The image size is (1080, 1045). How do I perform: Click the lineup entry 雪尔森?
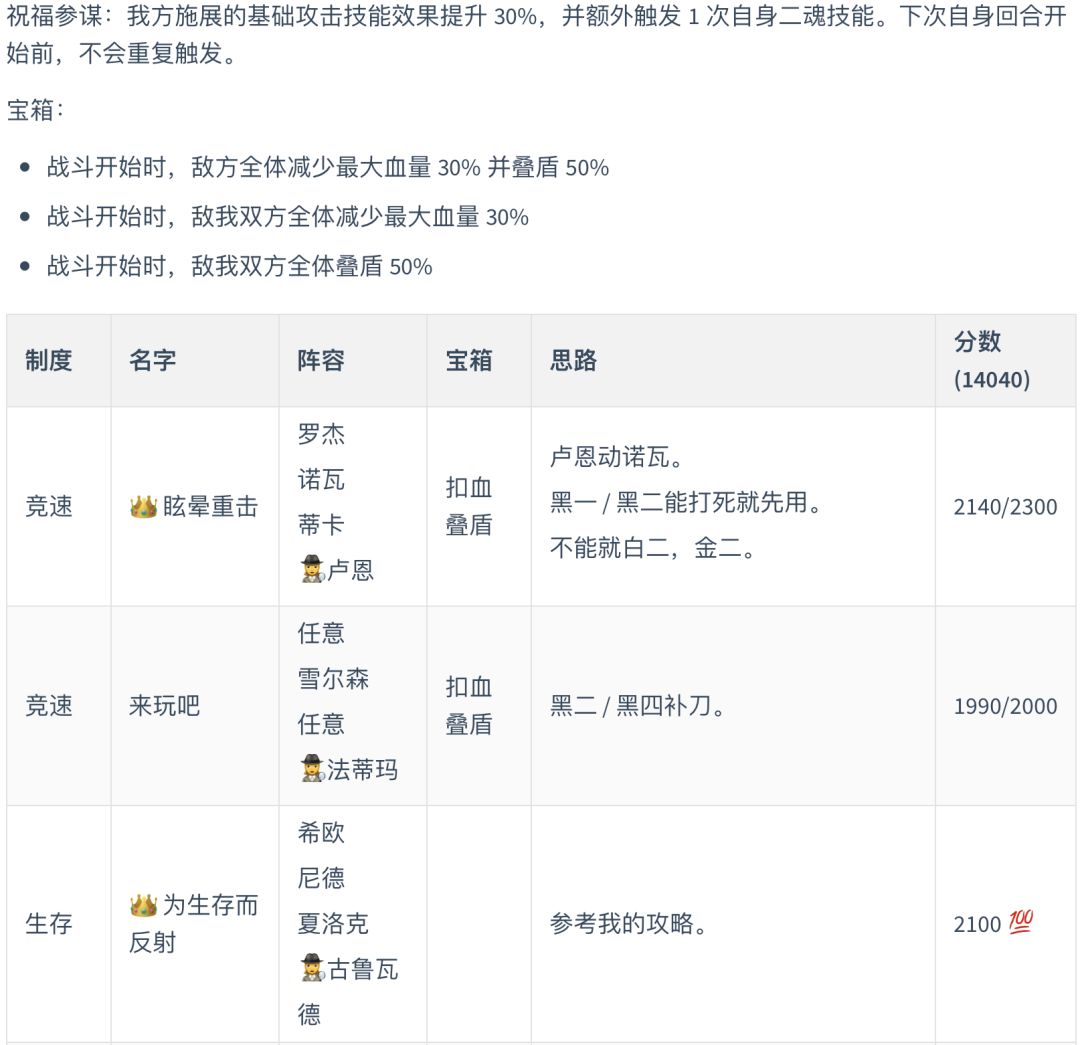(333, 679)
